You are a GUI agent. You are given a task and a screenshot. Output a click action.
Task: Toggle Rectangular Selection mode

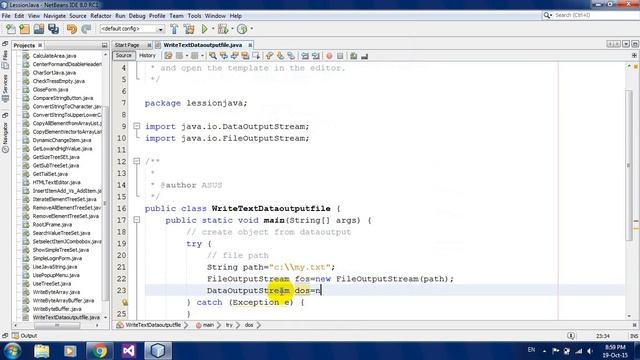point(256,56)
